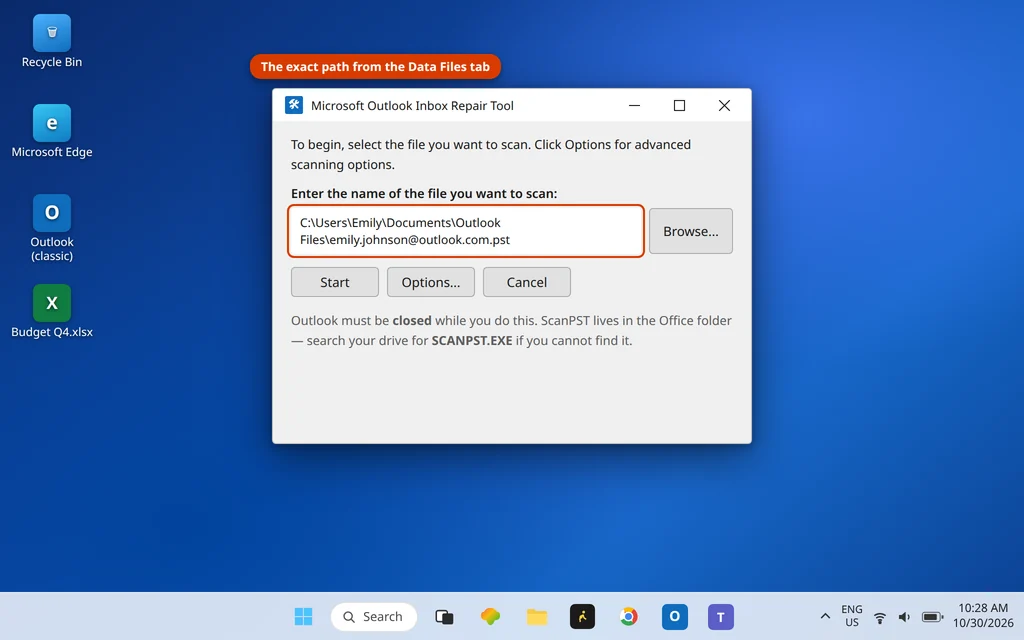Image resolution: width=1024 pixels, height=640 pixels.
Task: Open the Recycle Bin desktop icon
Action: (x=52, y=42)
